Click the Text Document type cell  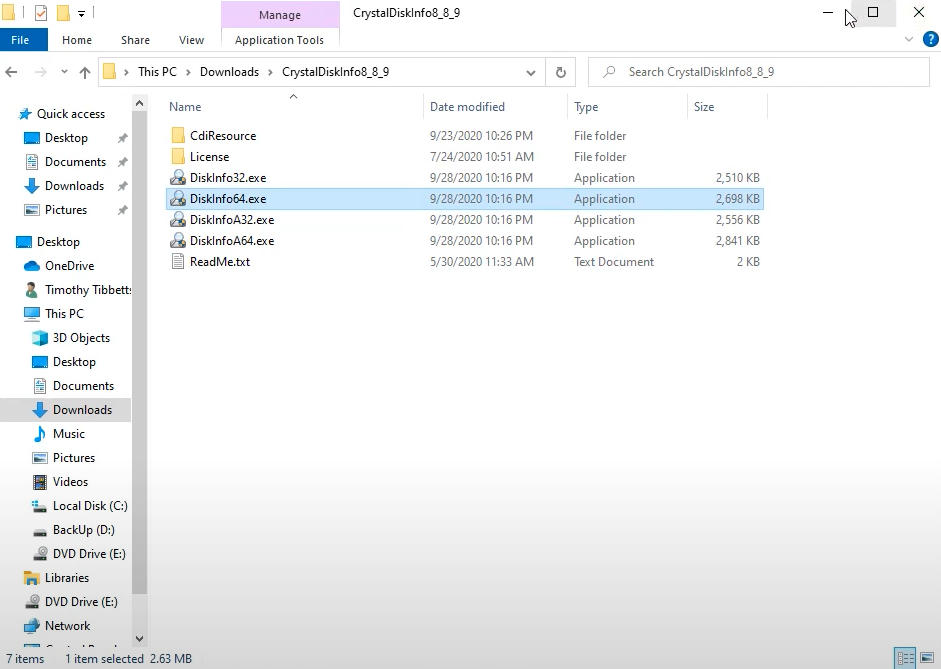pyautogui.click(x=613, y=262)
